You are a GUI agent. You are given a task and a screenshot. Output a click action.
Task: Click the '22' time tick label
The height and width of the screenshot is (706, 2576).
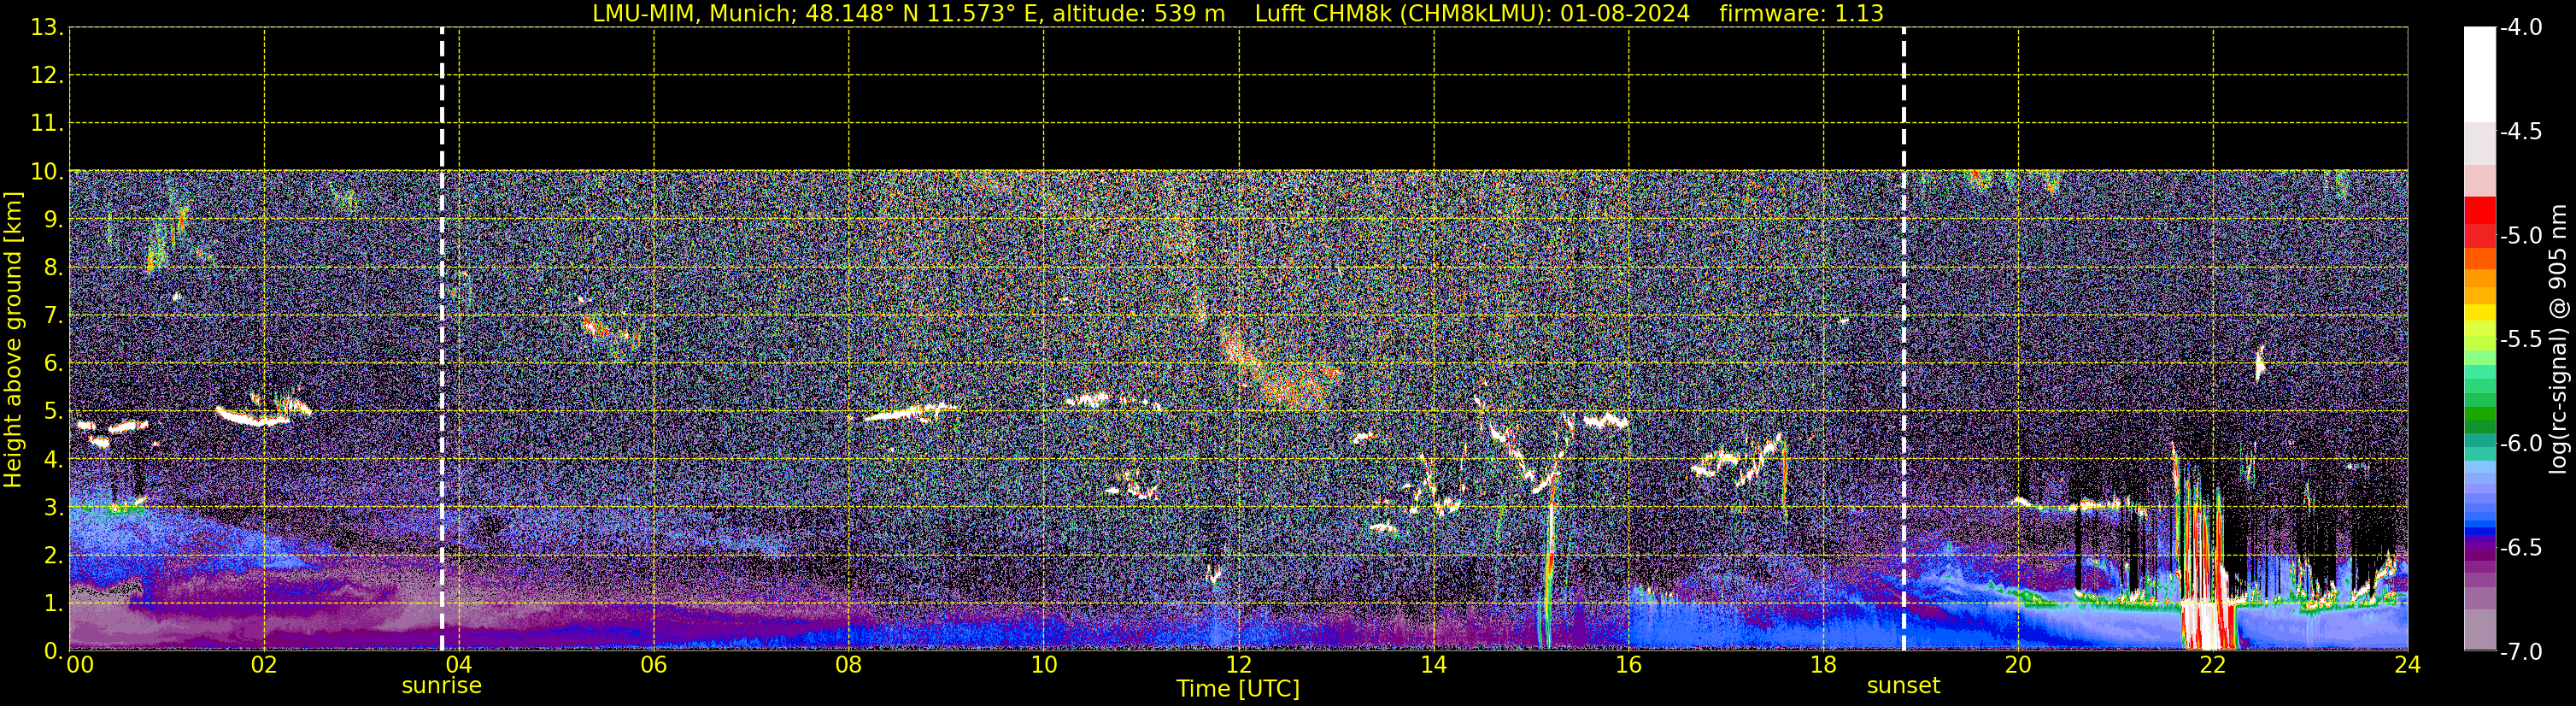(x=2213, y=665)
